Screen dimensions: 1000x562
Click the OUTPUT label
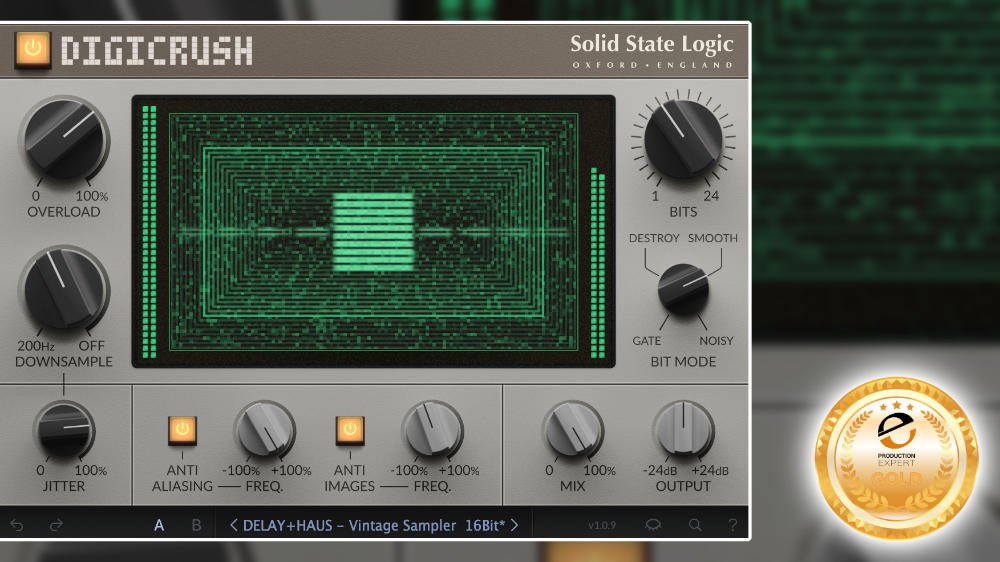tap(683, 486)
